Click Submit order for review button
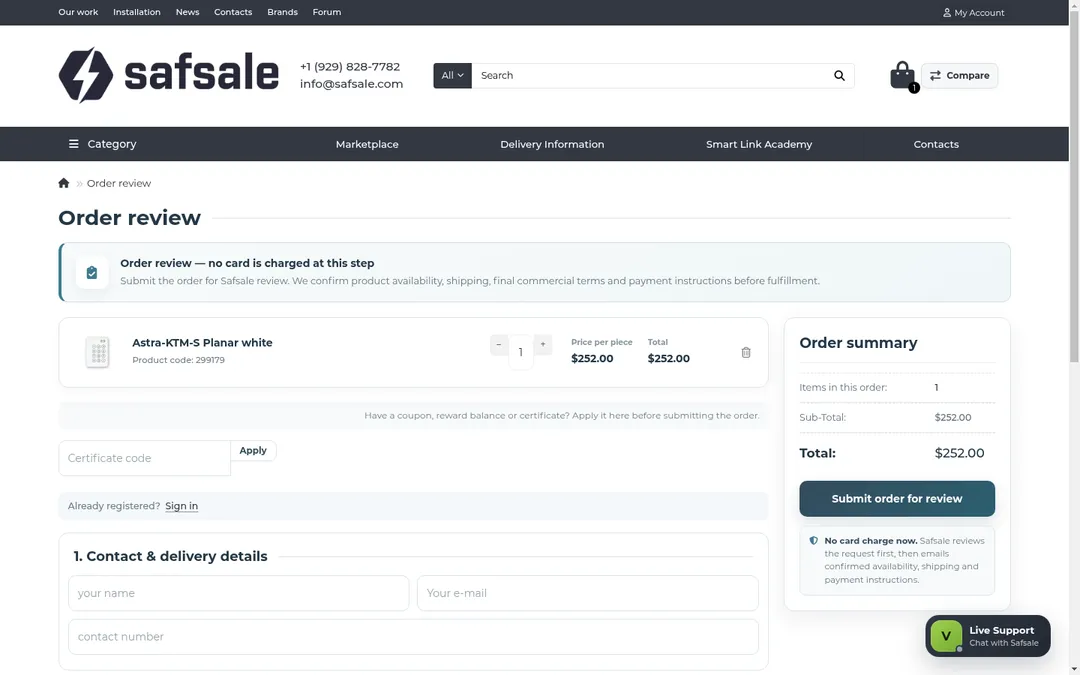This screenshot has height=675, width=1080. [897, 499]
